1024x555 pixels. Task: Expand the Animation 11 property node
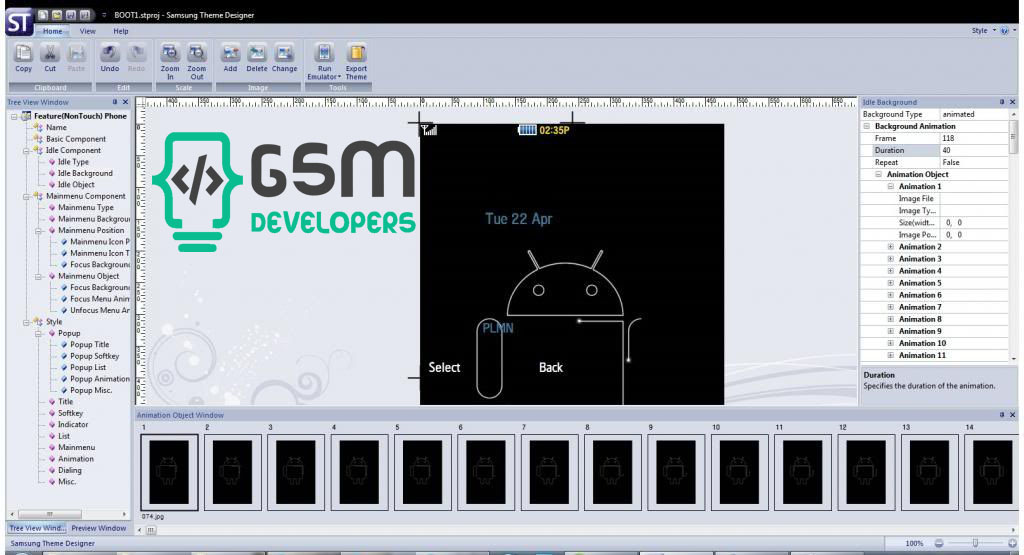[890, 355]
